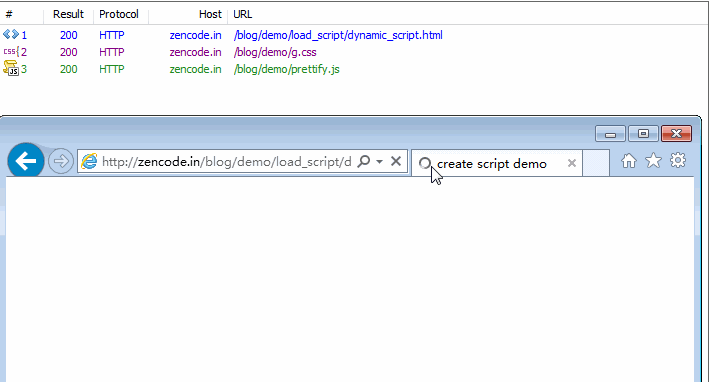Close the Internet Explorer window

[676, 134]
